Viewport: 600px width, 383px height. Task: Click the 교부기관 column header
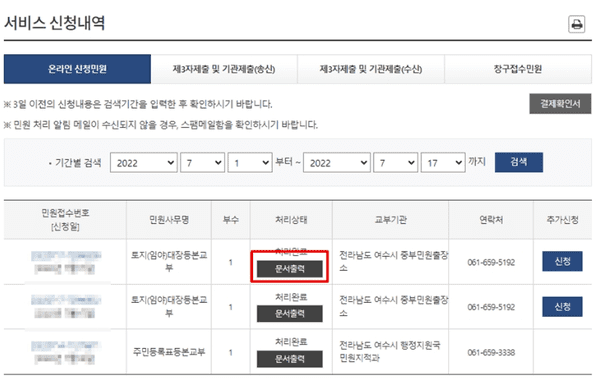click(390, 220)
